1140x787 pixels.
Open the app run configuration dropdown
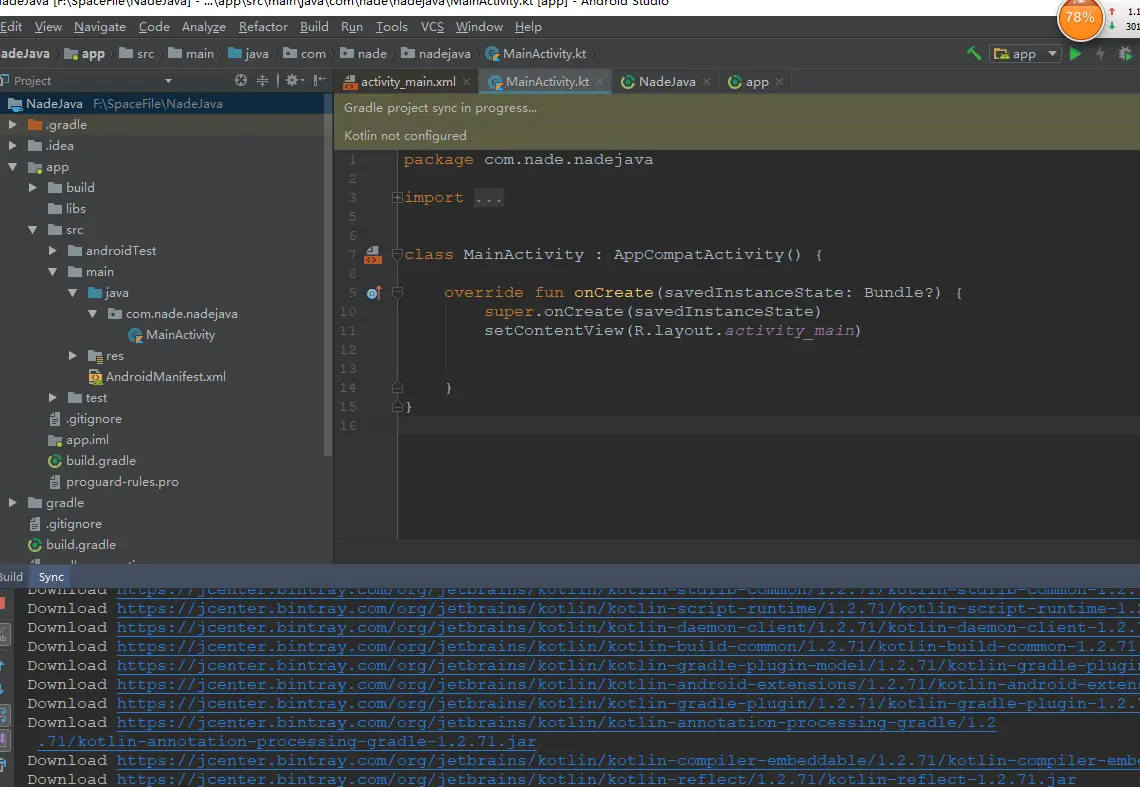(1024, 53)
